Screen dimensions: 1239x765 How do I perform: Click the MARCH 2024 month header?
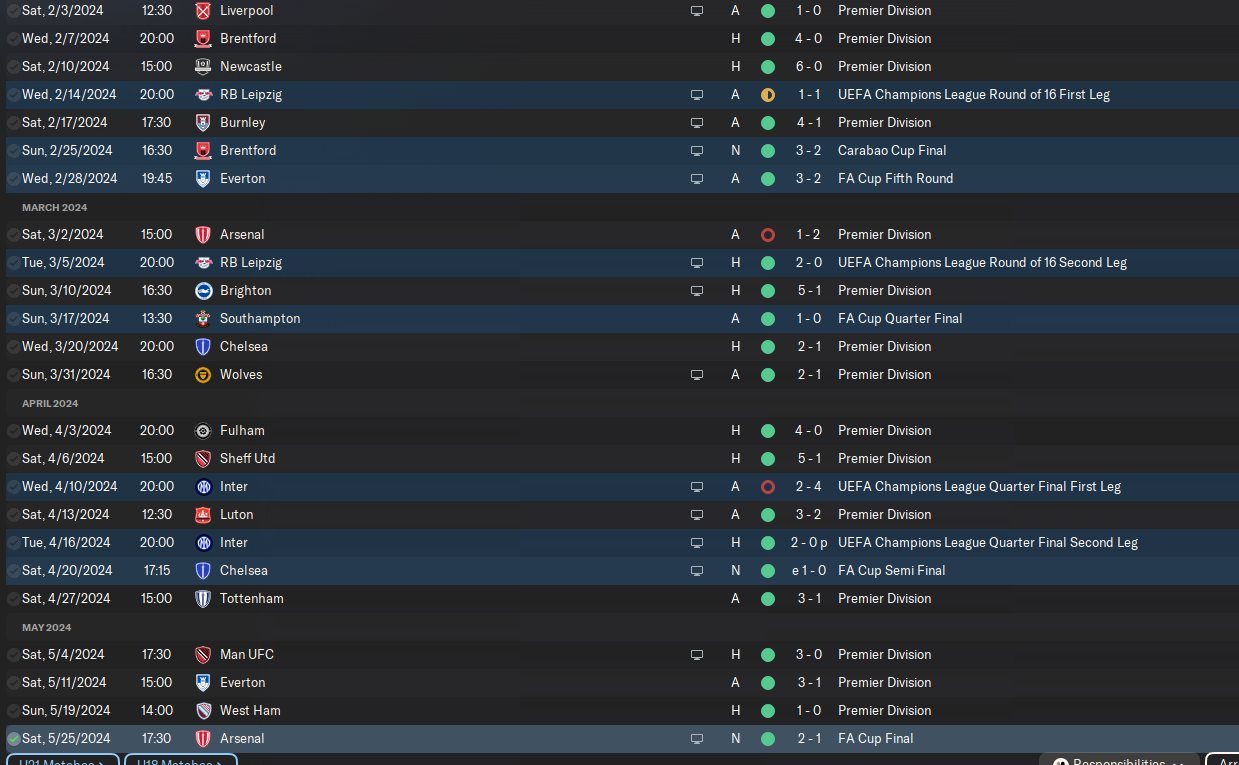point(55,208)
